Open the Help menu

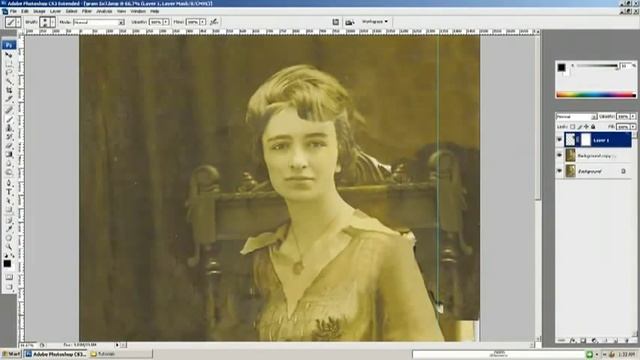(155, 11)
